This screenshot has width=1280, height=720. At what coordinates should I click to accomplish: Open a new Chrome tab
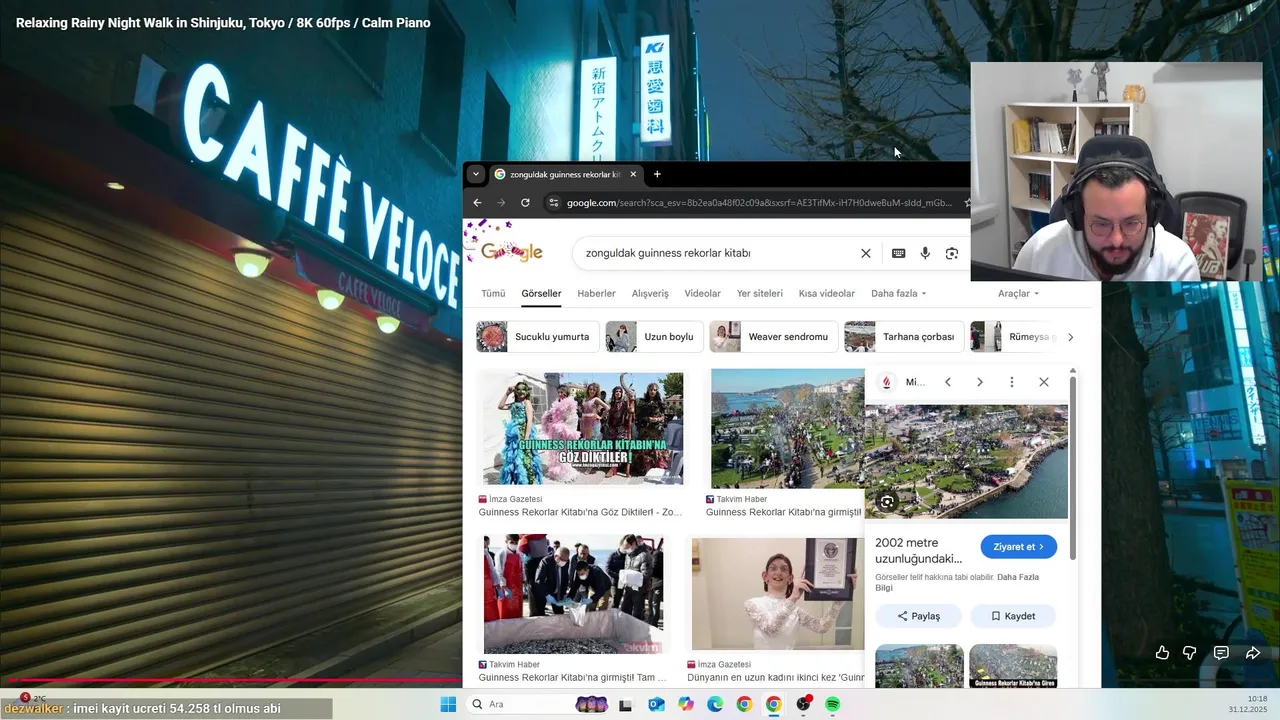(x=657, y=174)
